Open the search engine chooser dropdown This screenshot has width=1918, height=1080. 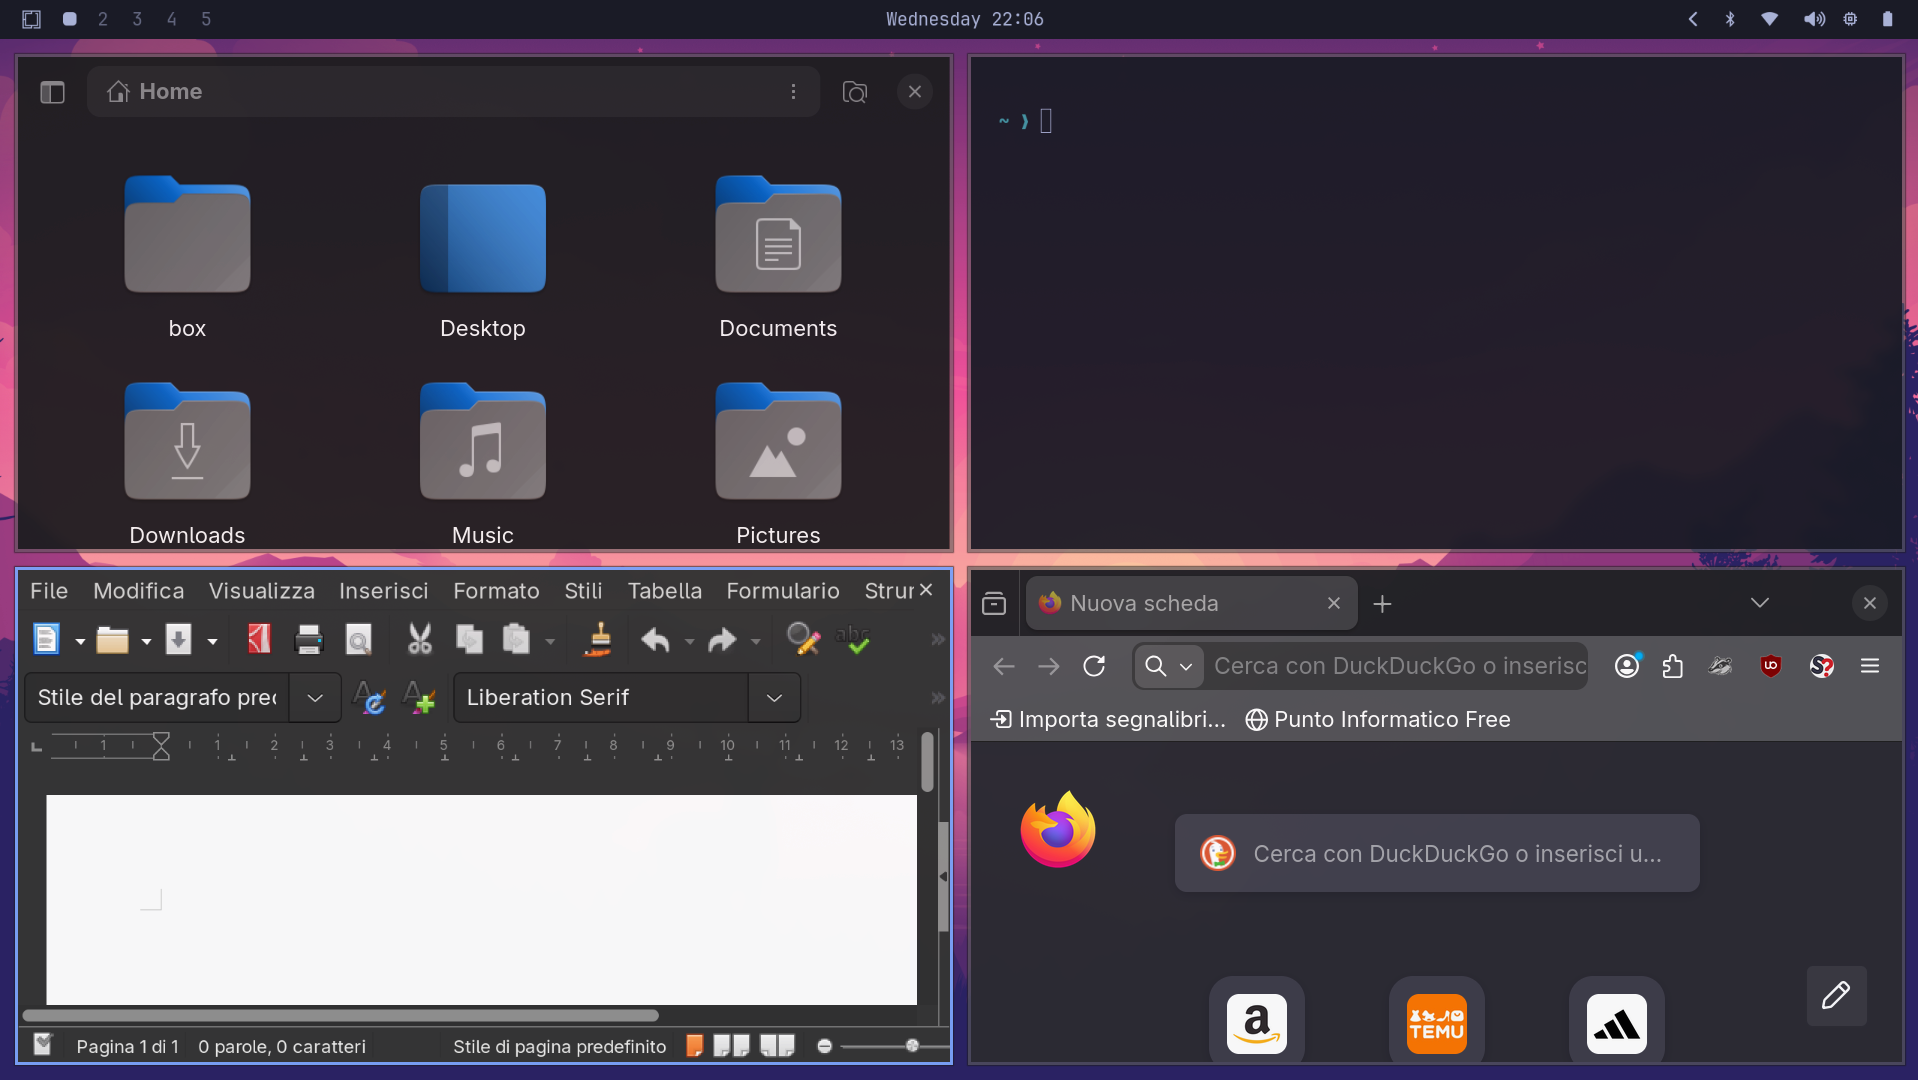1168,666
